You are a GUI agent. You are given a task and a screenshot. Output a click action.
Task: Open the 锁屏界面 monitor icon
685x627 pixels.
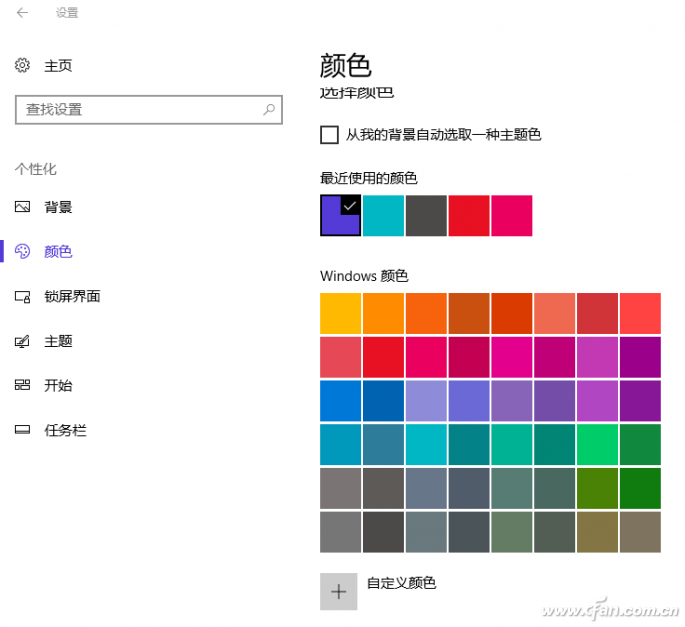point(23,296)
